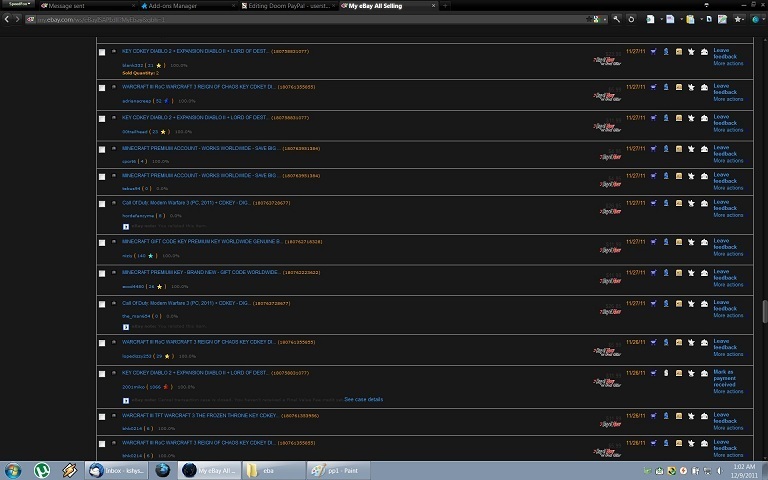The width and height of the screenshot is (768, 480).
Task: Open More actions in adrianscreep's row
Action: [x=728, y=99]
